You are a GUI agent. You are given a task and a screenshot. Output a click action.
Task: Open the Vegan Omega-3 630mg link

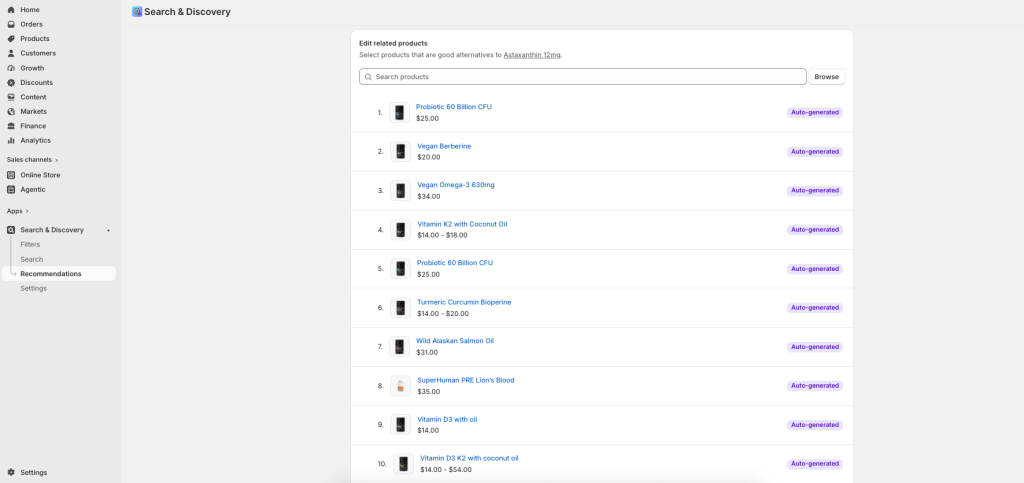pyautogui.click(x=456, y=185)
